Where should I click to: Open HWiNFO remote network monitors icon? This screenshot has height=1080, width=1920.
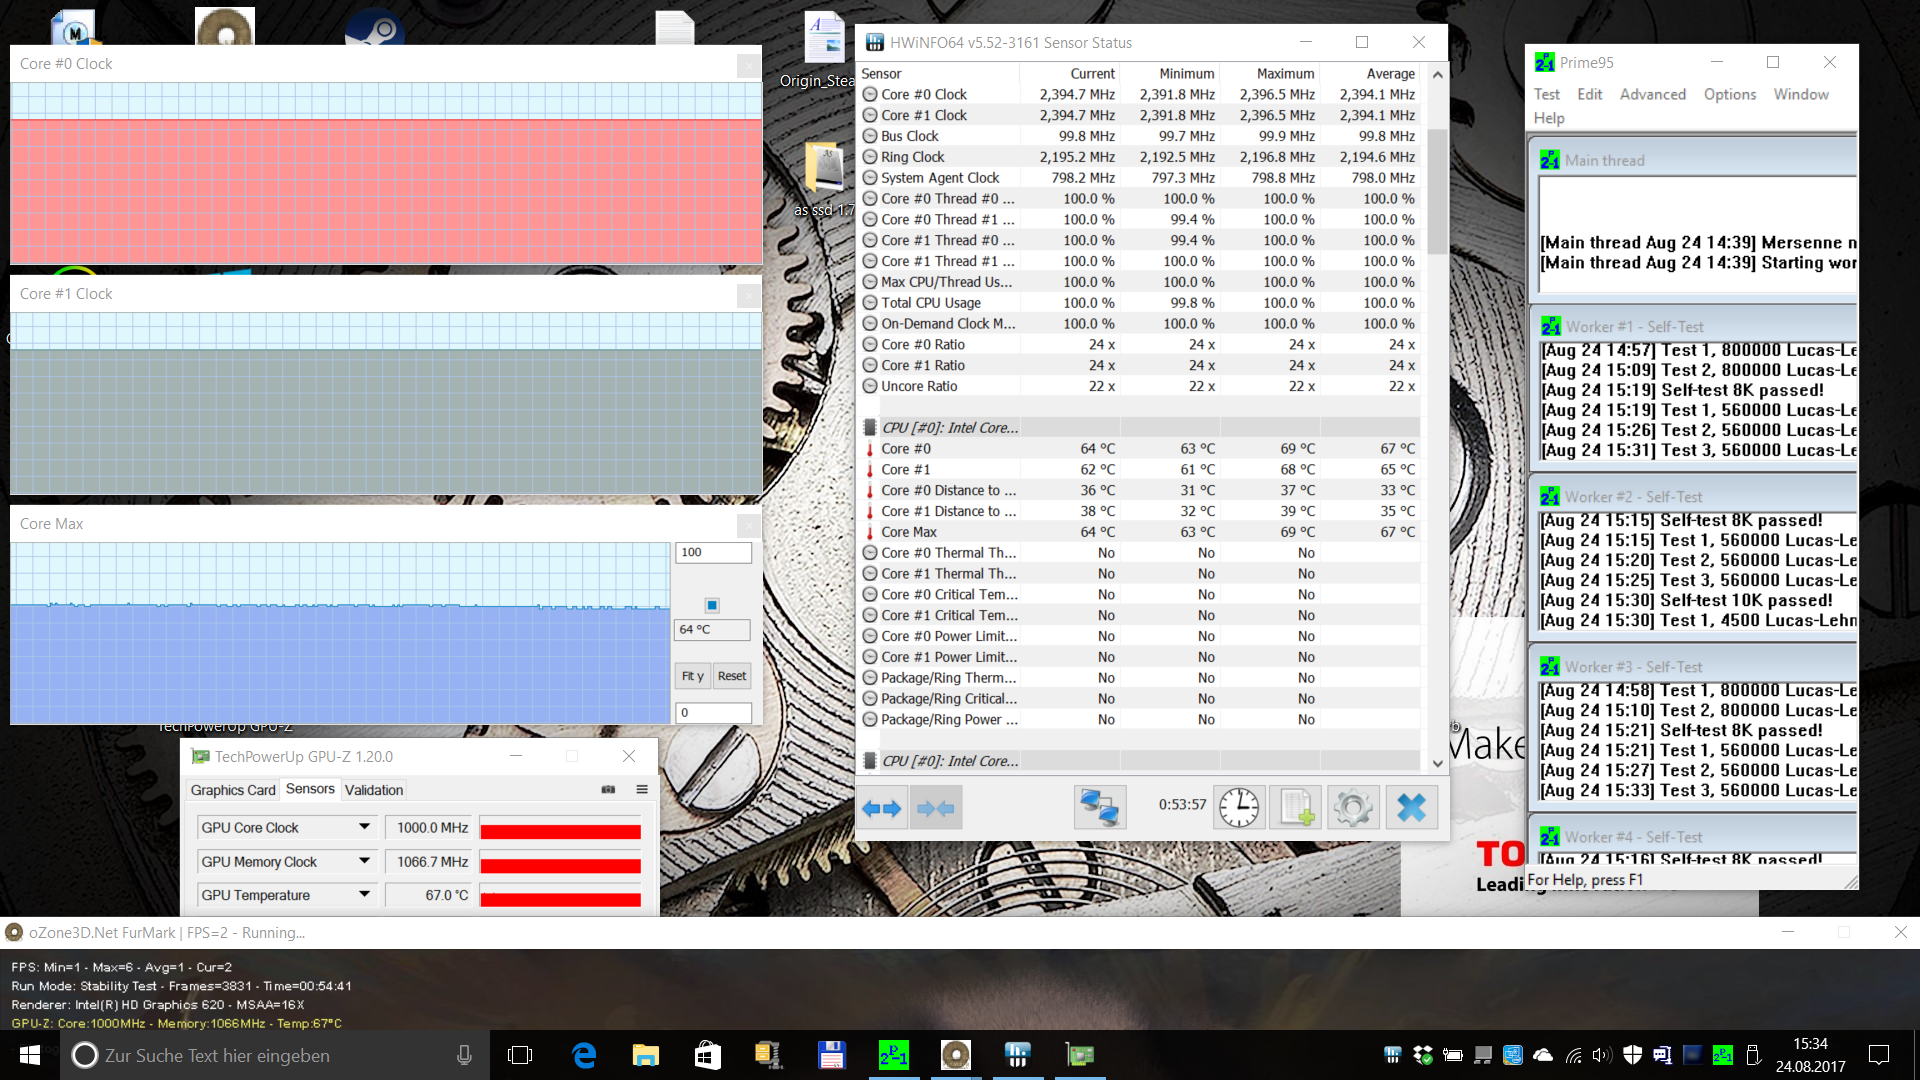point(1099,808)
